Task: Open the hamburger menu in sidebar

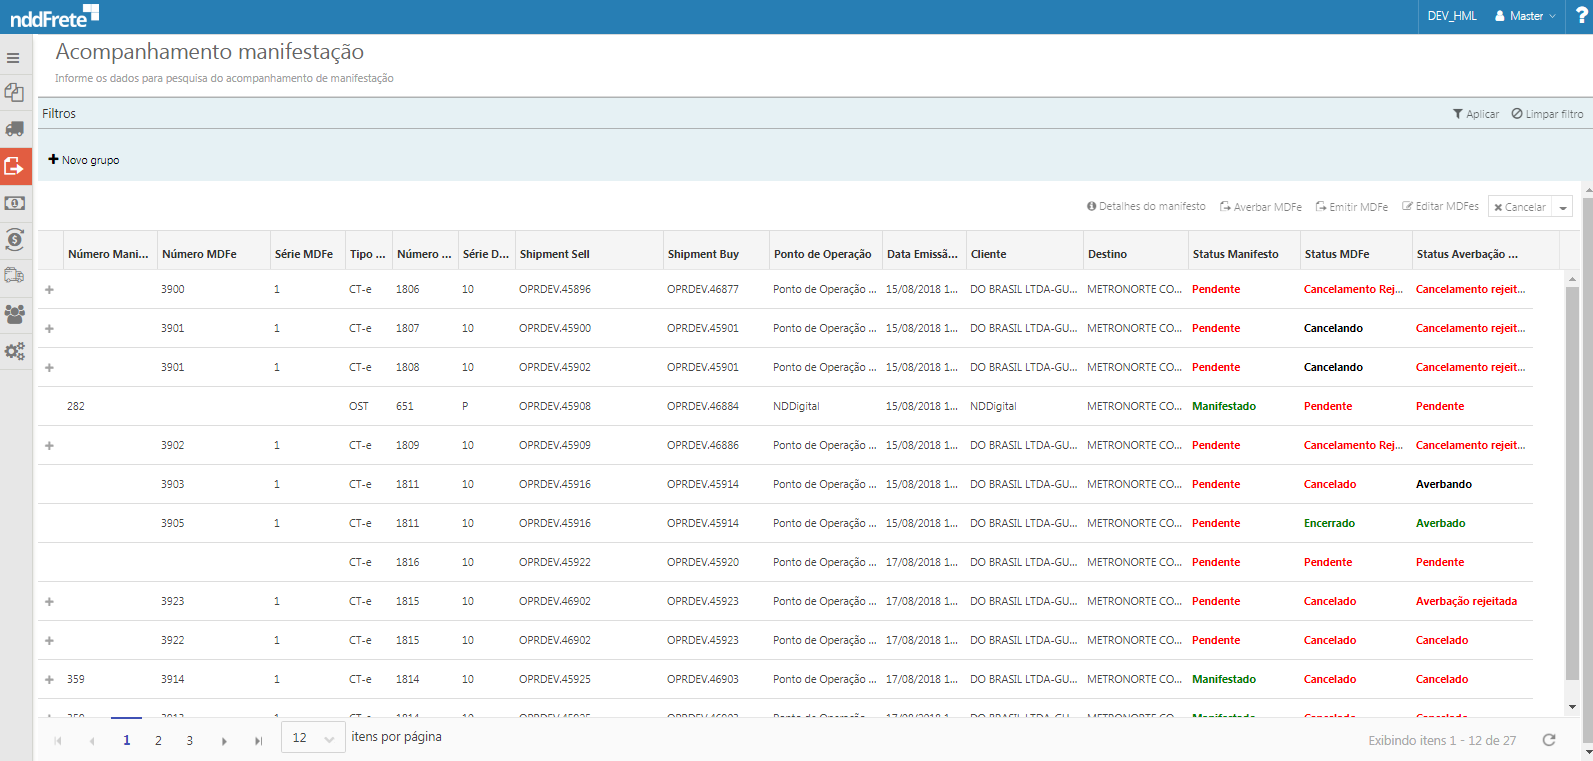Action: pyautogui.click(x=13, y=58)
